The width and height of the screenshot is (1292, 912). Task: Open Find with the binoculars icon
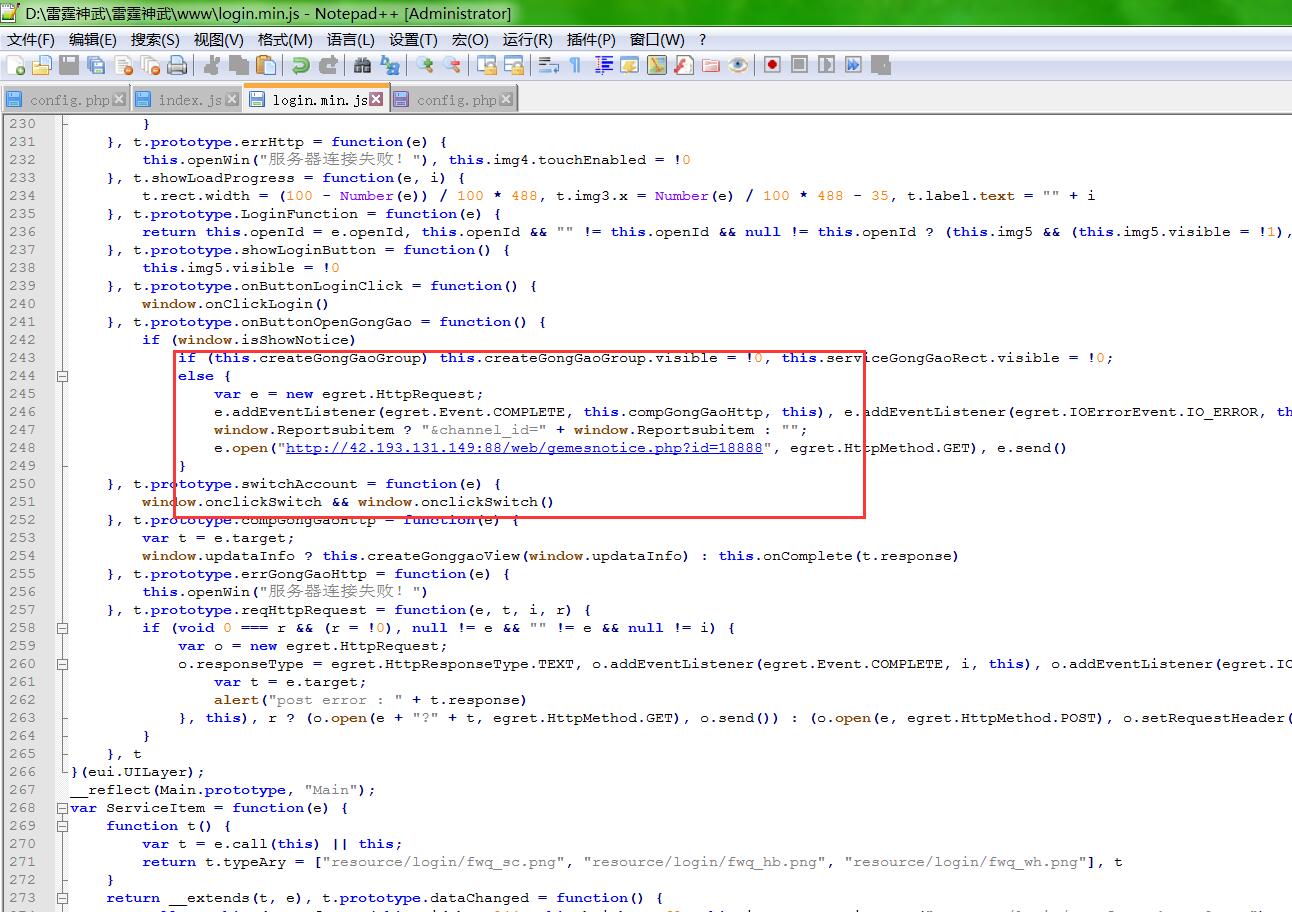click(x=362, y=66)
